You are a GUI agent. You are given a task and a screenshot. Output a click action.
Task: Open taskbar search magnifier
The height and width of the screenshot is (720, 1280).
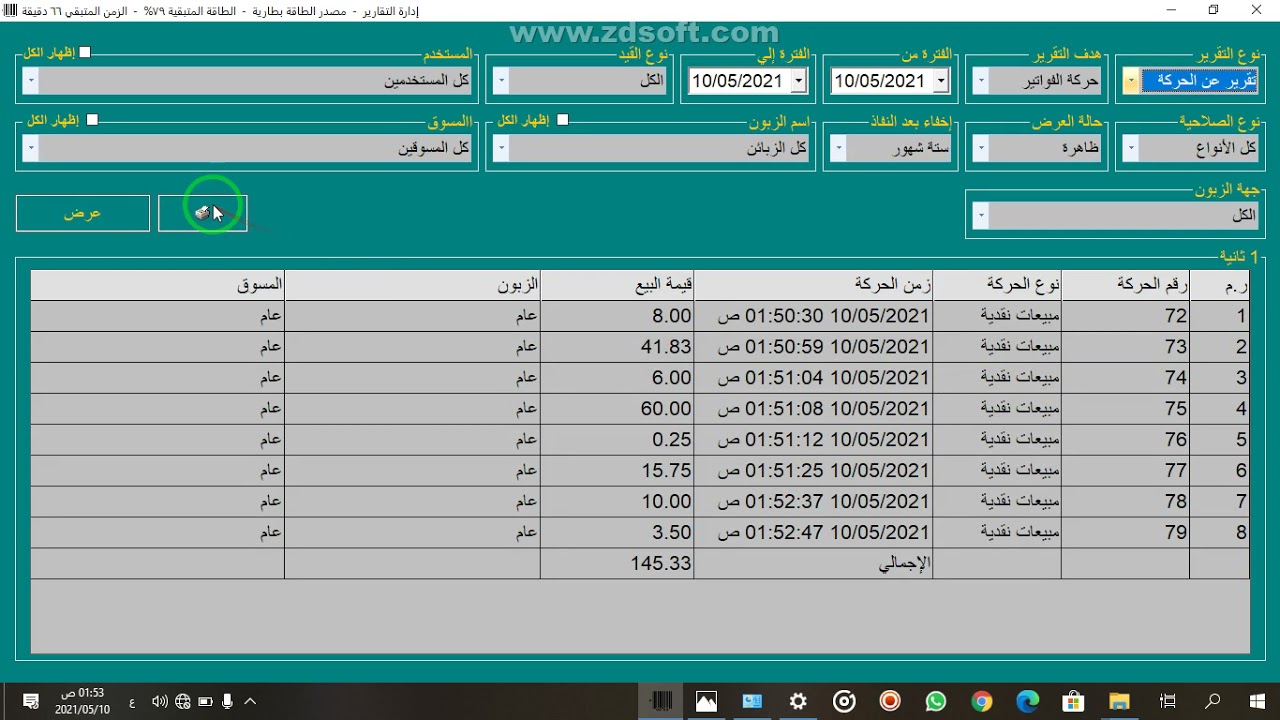1212,701
